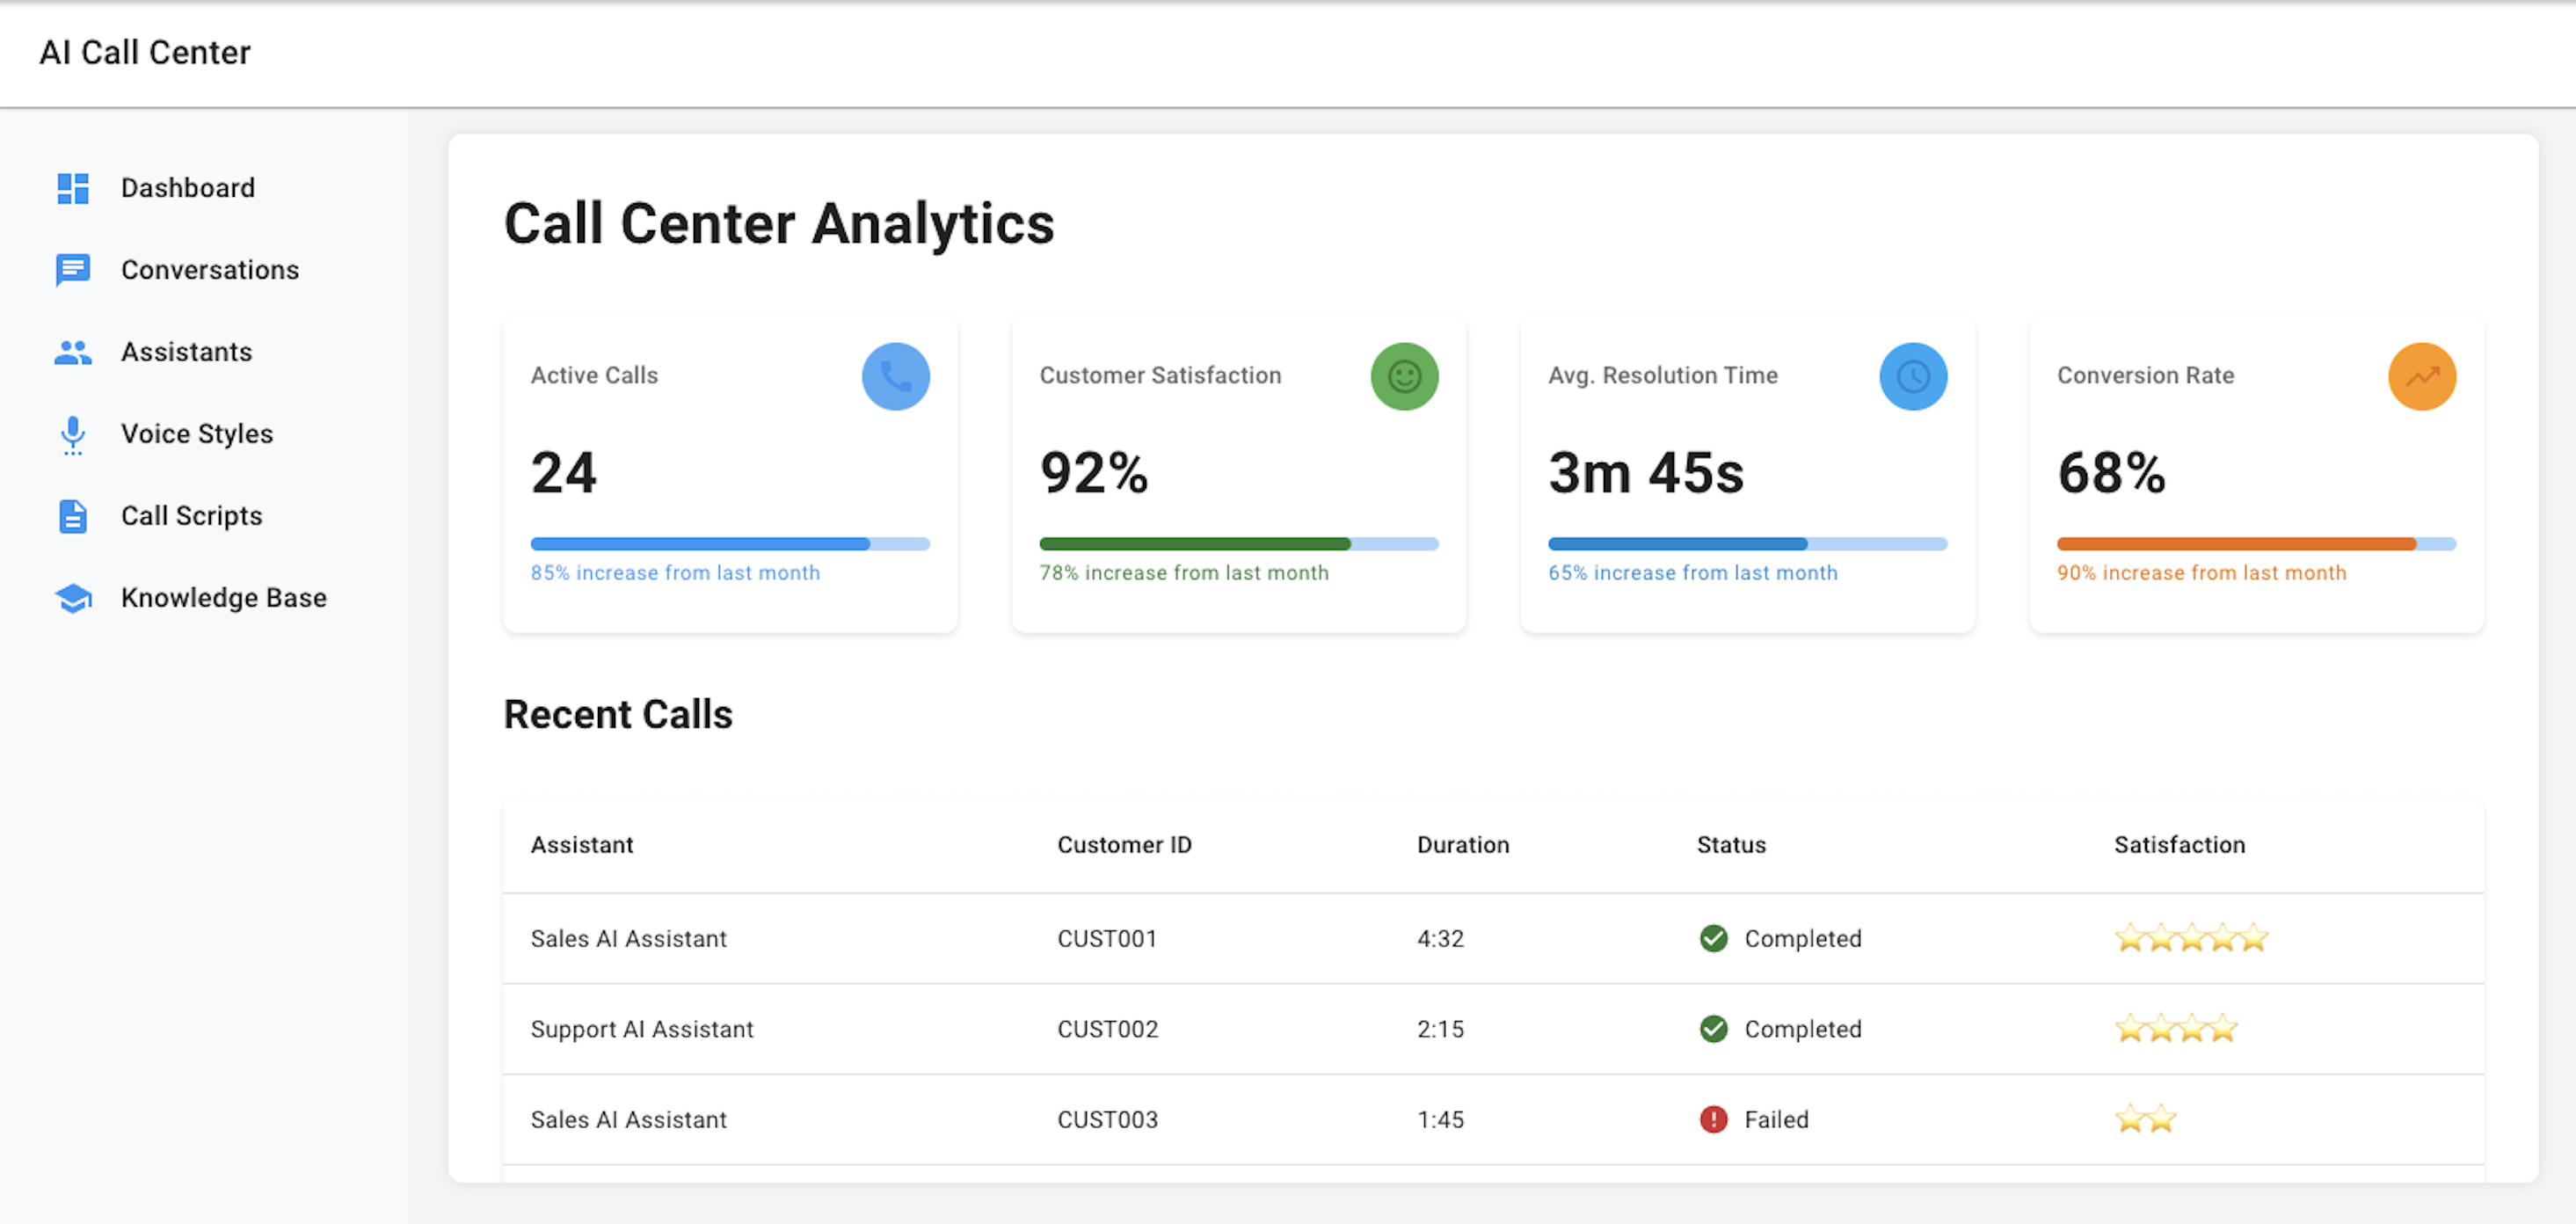Image resolution: width=2576 pixels, height=1224 pixels.
Task: Click the Assistants people icon
Action: point(73,352)
